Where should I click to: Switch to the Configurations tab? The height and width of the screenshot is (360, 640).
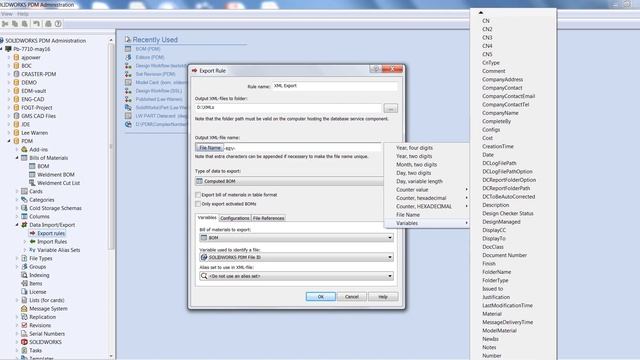coord(235,218)
